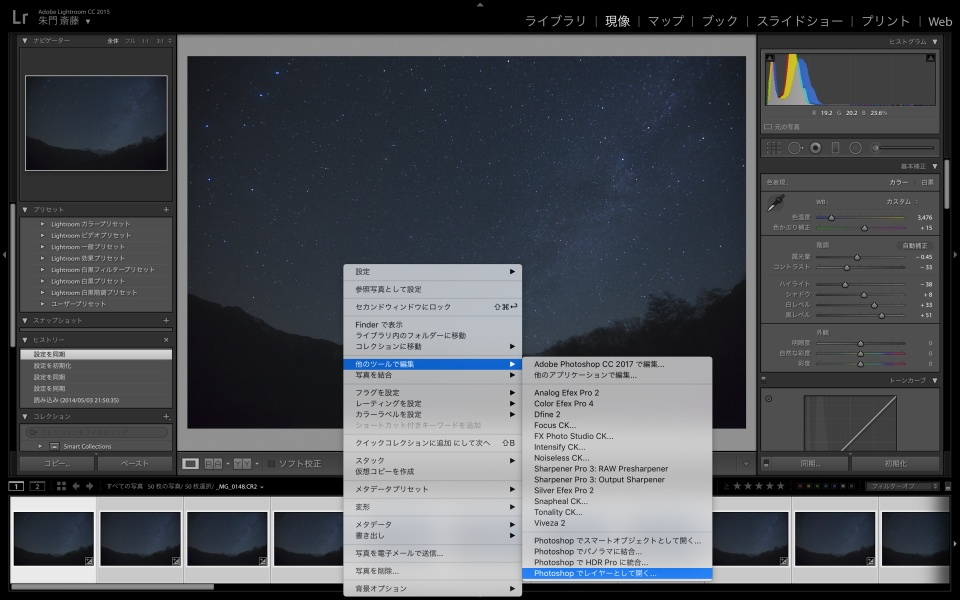Select the Spot Removal tool

[x=795, y=148]
